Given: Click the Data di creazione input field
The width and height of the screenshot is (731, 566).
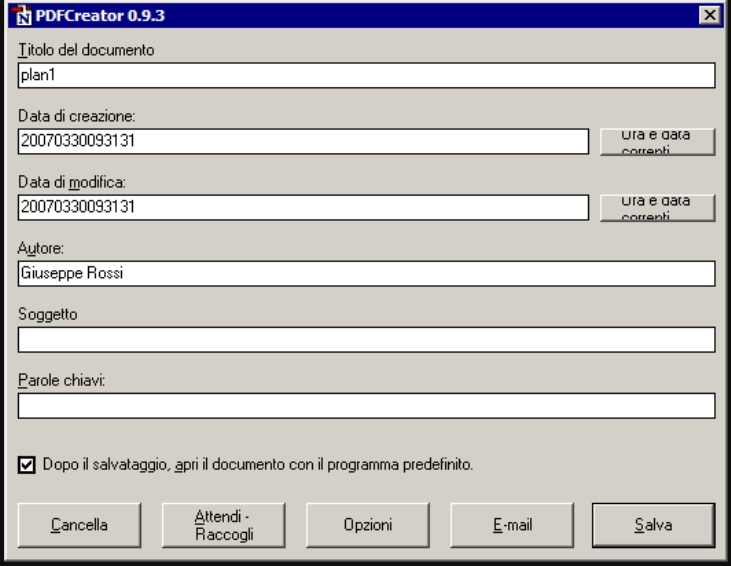Looking at the screenshot, I should [x=303, y=141].
